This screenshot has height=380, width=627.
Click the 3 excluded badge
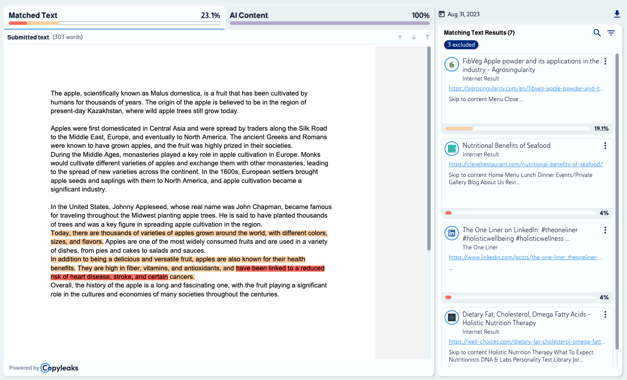coord(461,45)
